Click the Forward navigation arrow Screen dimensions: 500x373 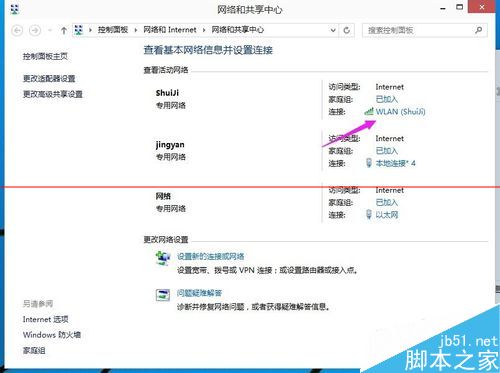click(35, 30)
